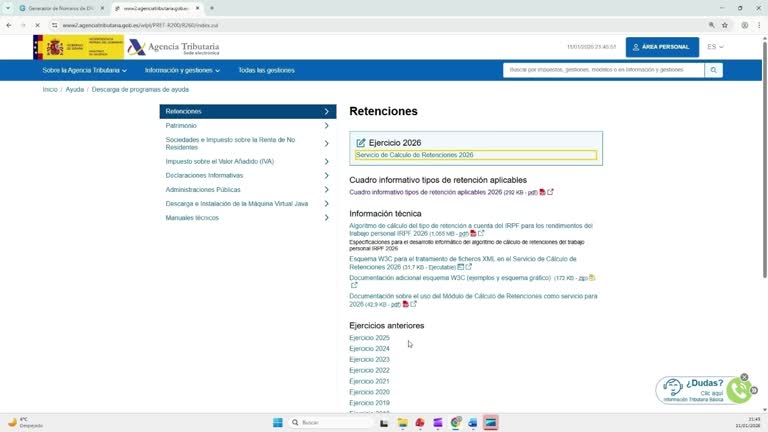Open Windows Start menu

coord(278,422)
